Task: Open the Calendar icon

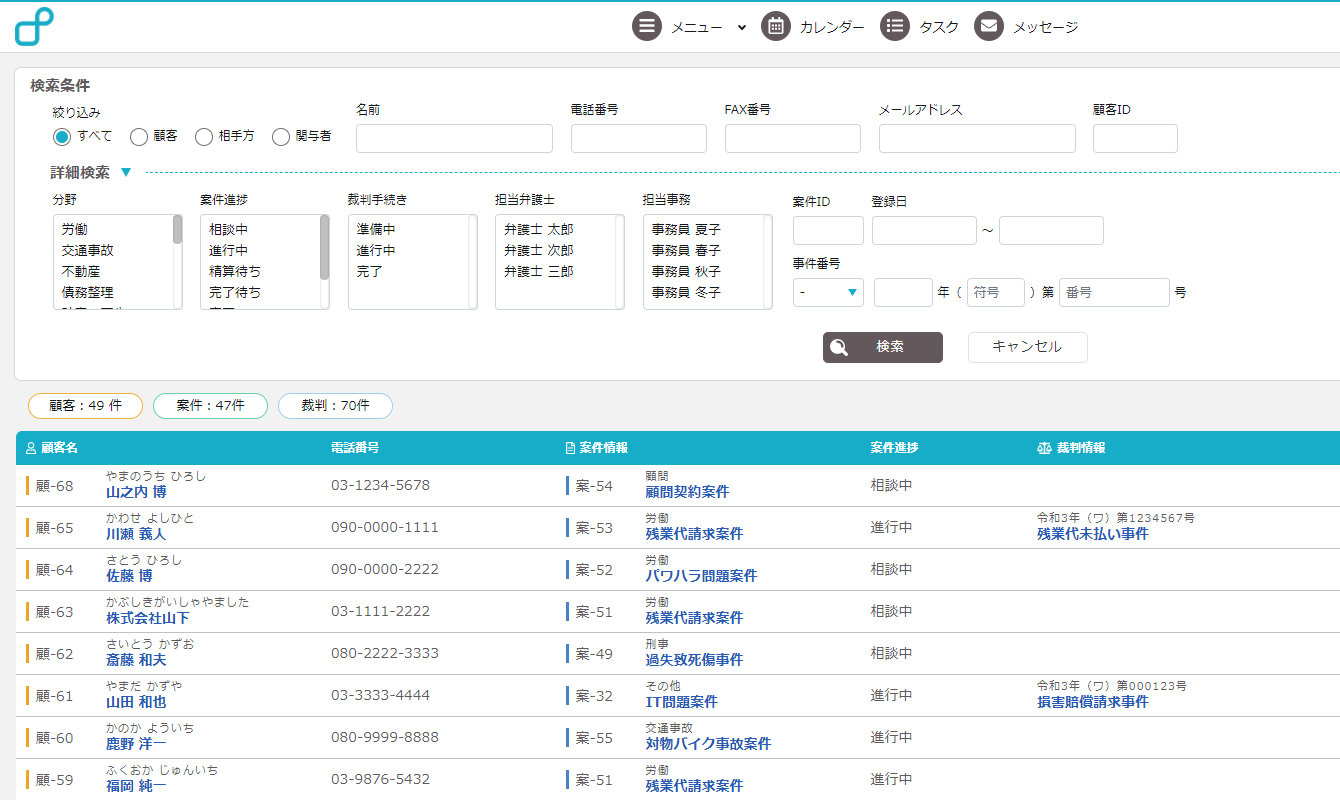Action: click(x=776, y=27)
